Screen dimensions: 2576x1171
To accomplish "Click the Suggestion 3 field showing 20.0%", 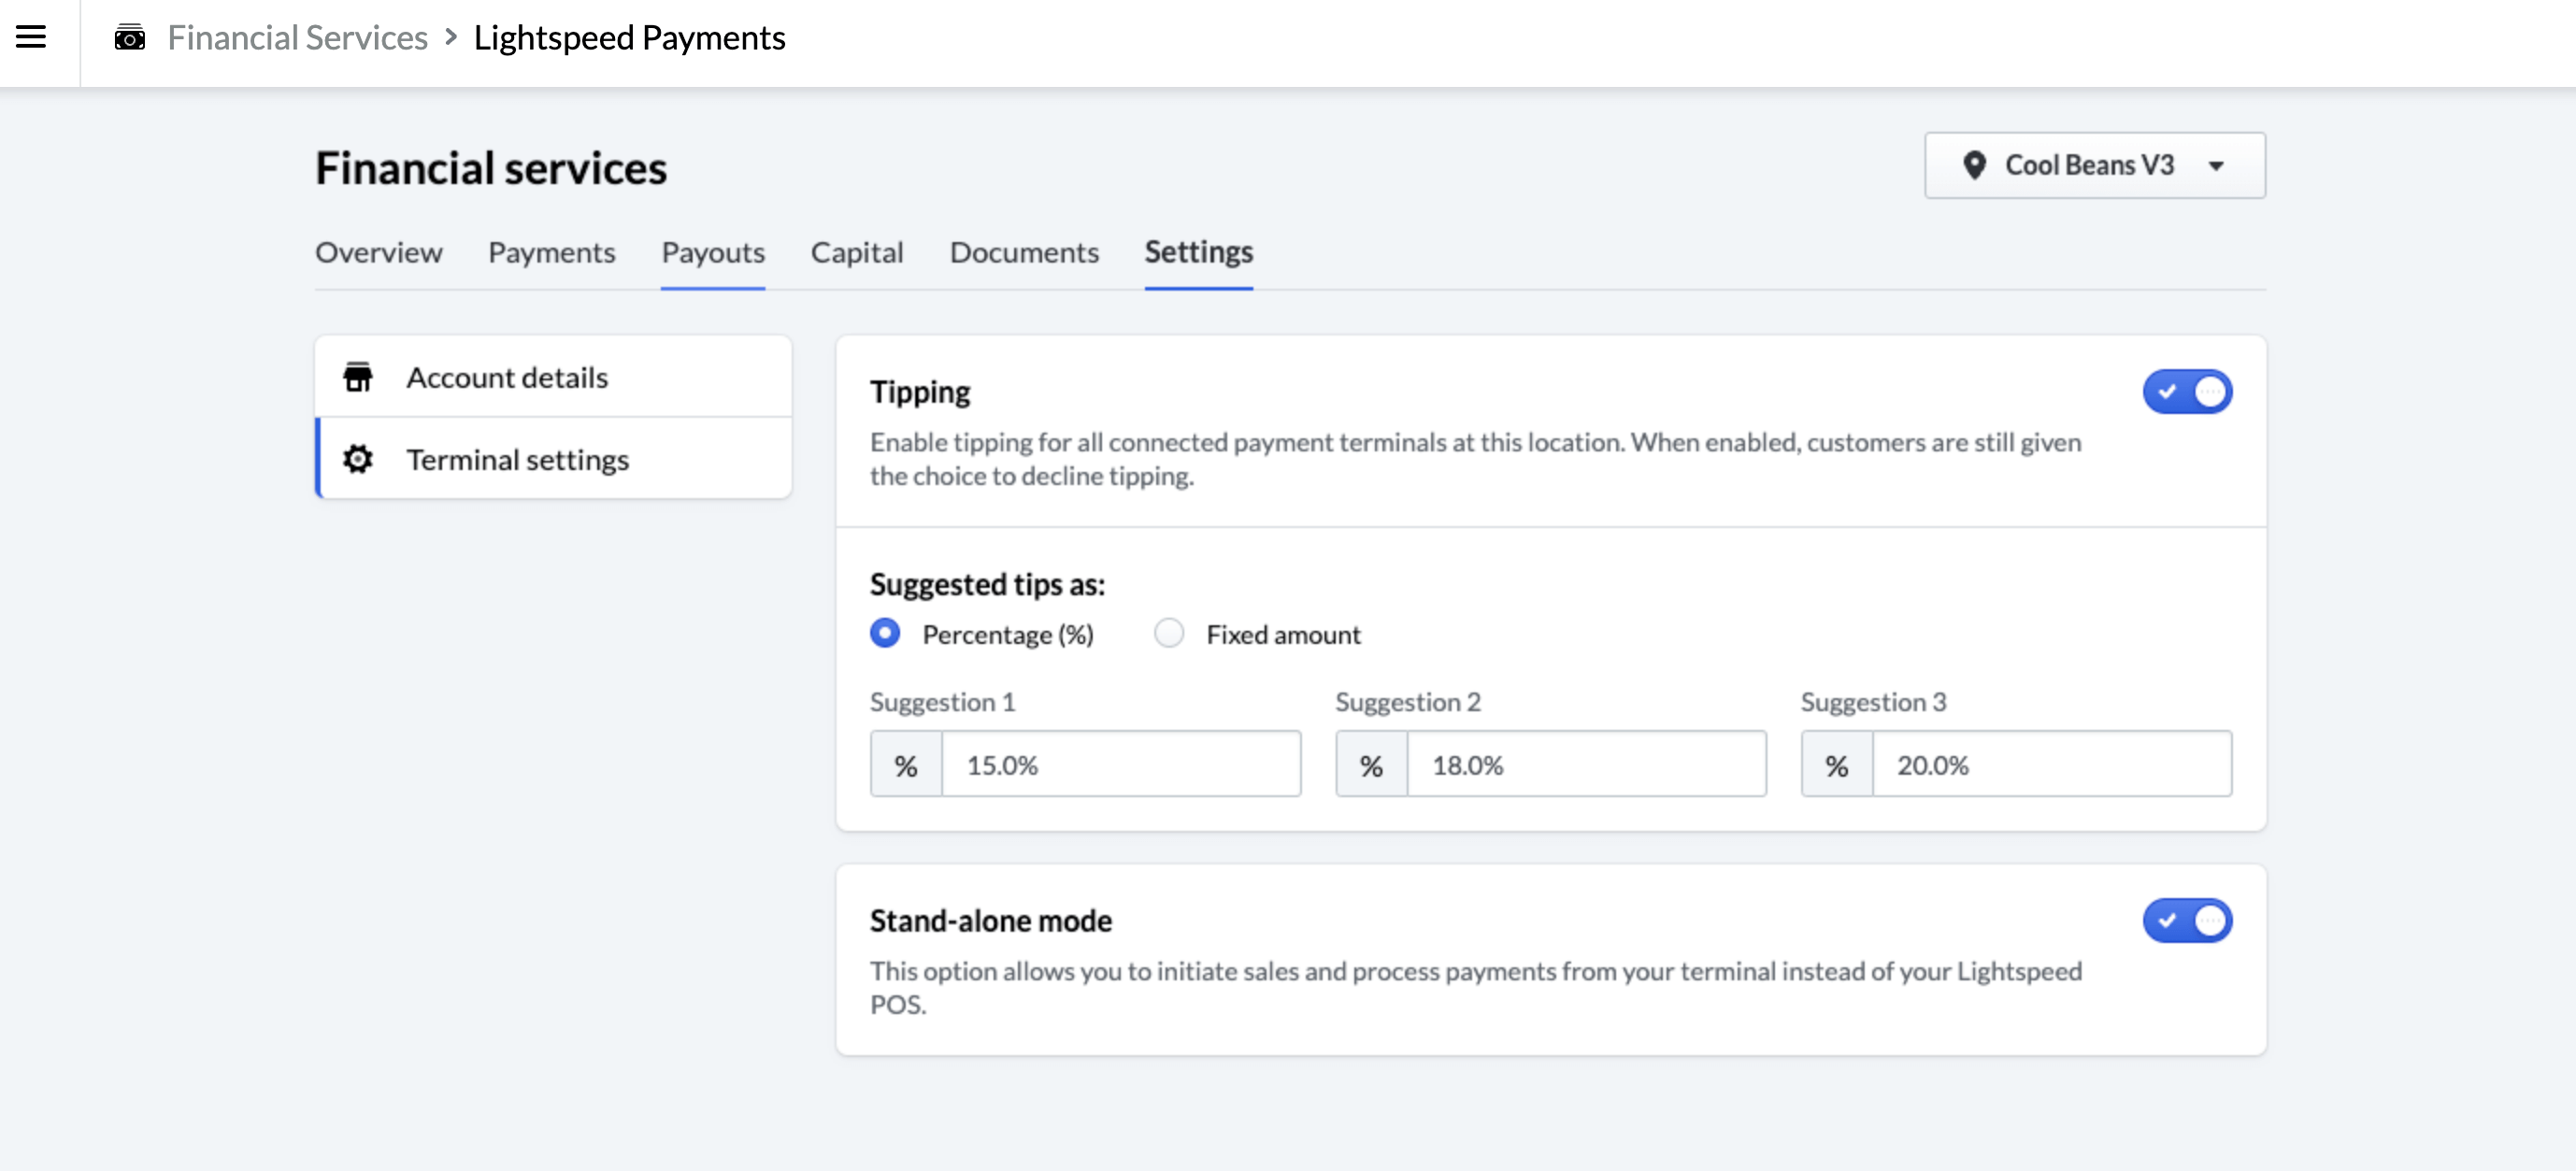I will [2051, 764].
